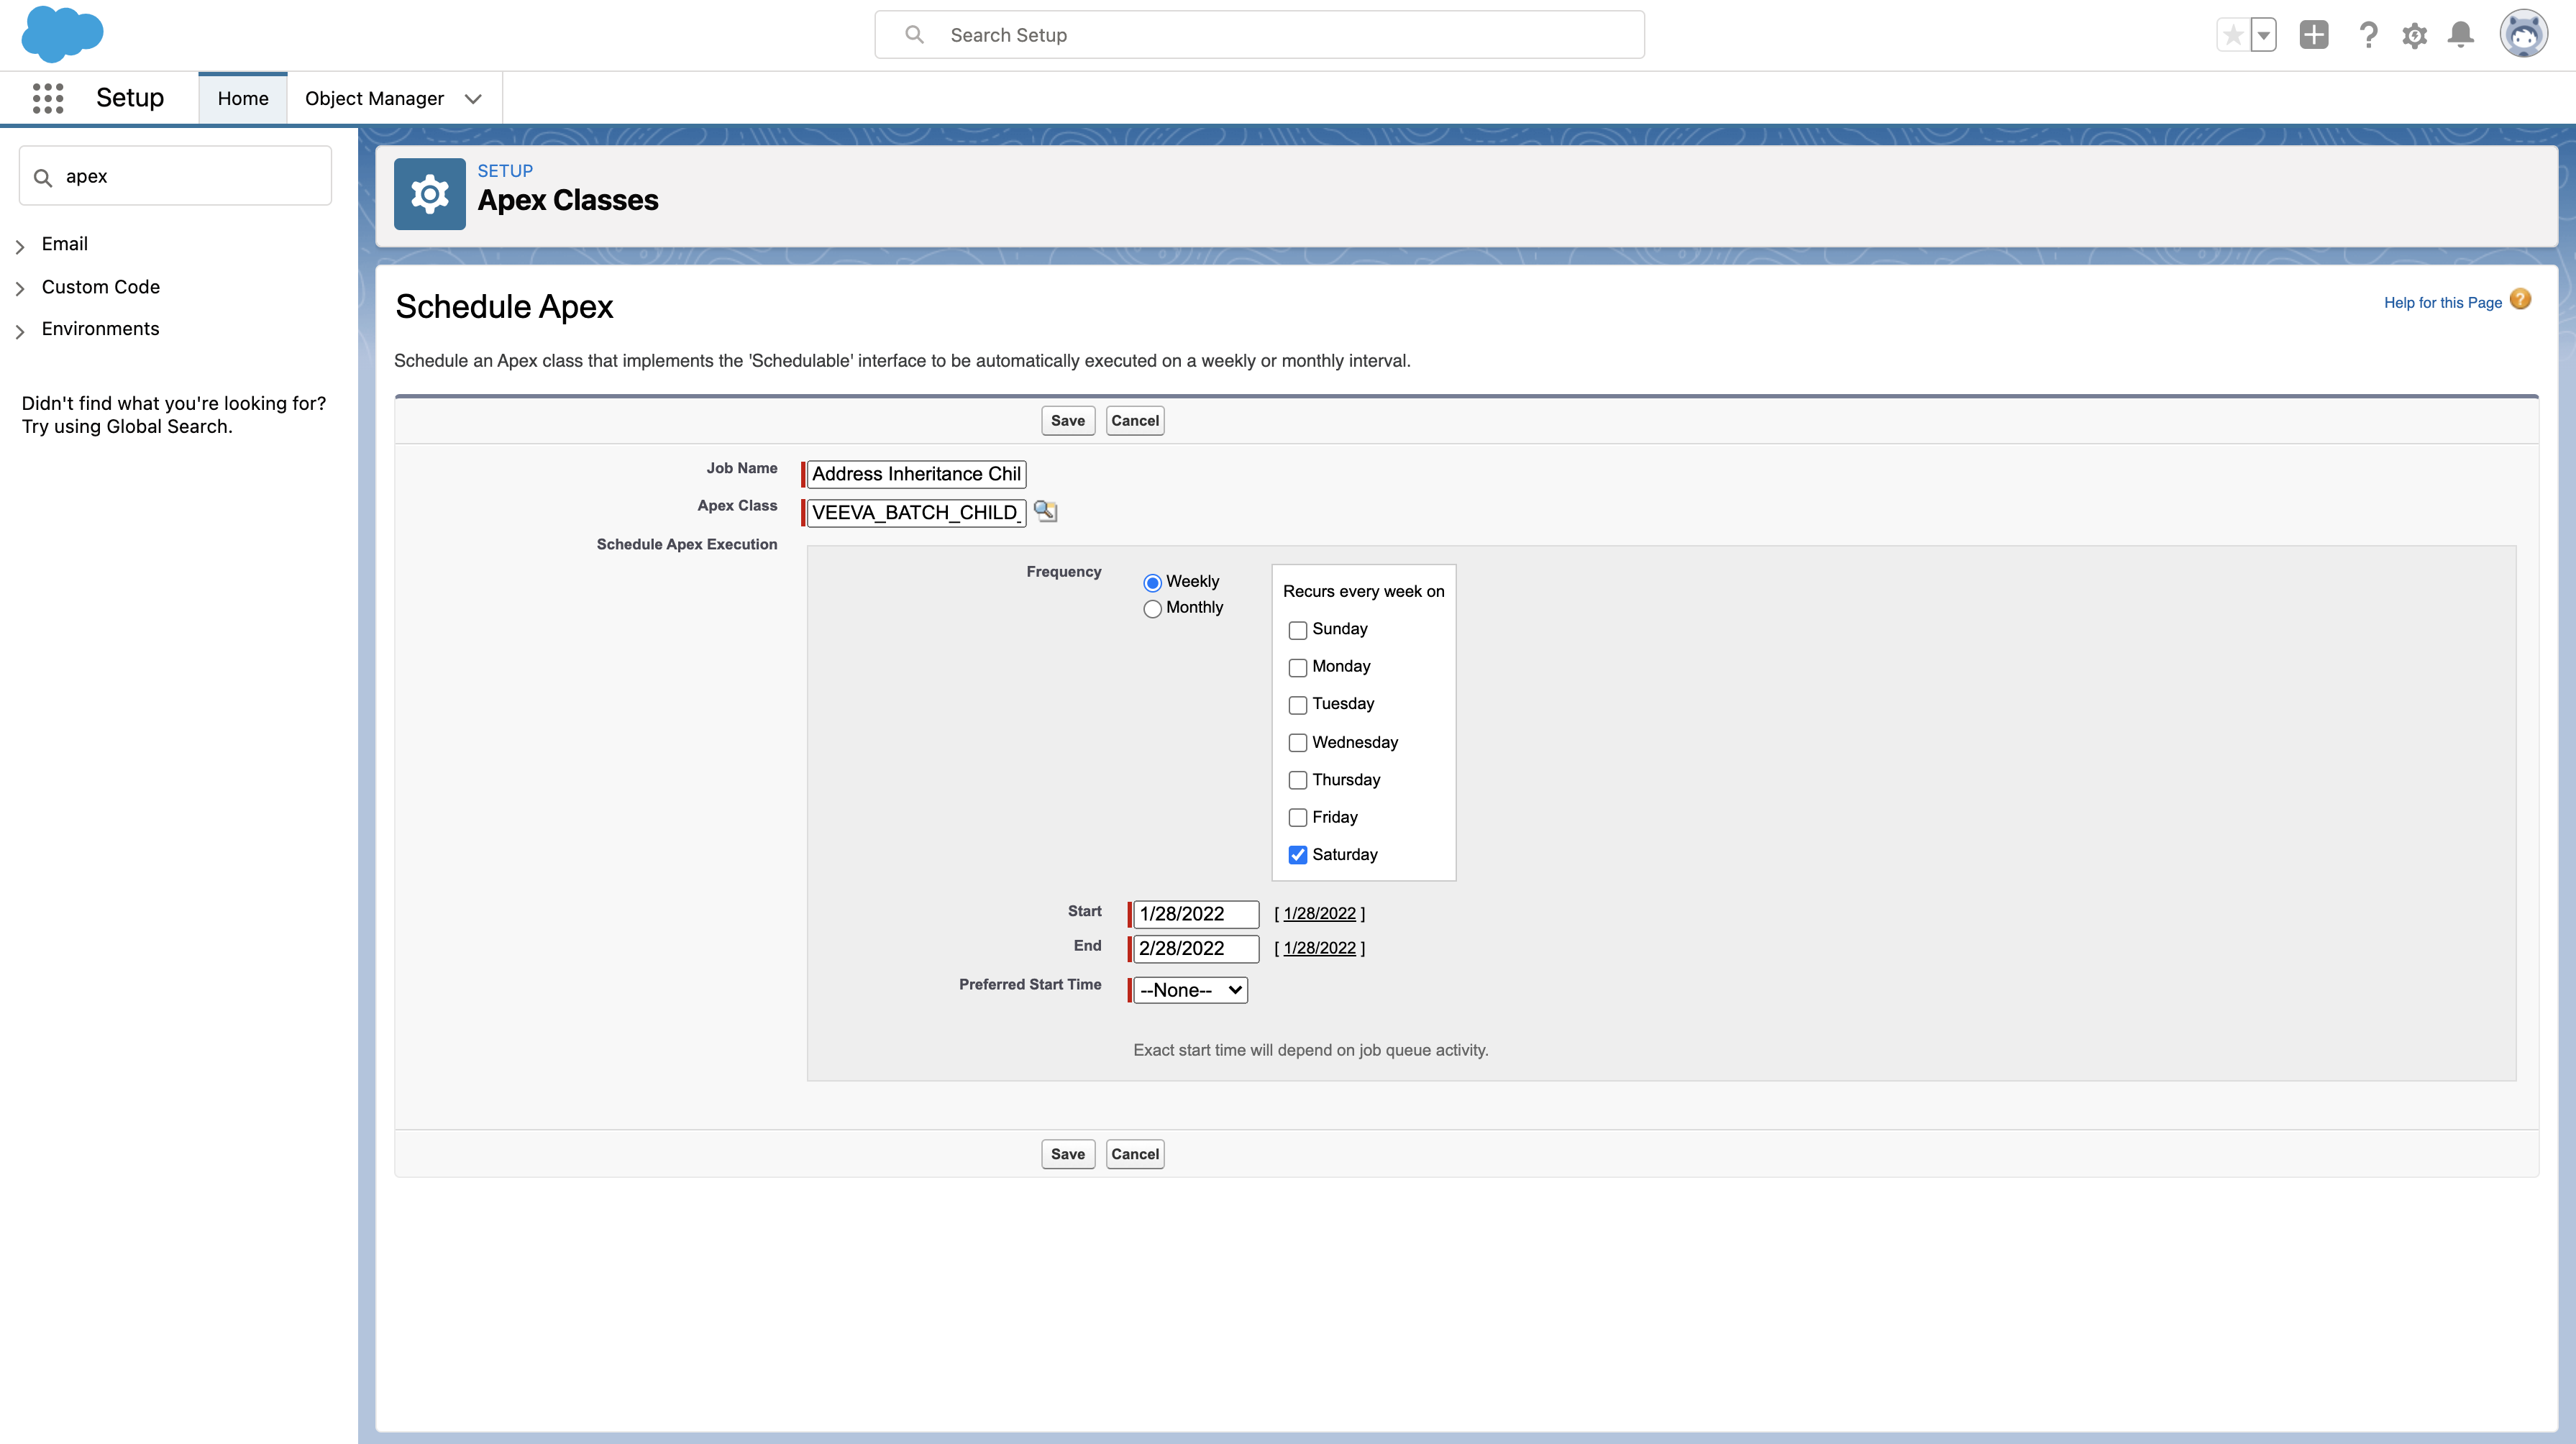Switch to the Home tab
This screenshot has height=1444, width=2576.
tap(243, 98)
